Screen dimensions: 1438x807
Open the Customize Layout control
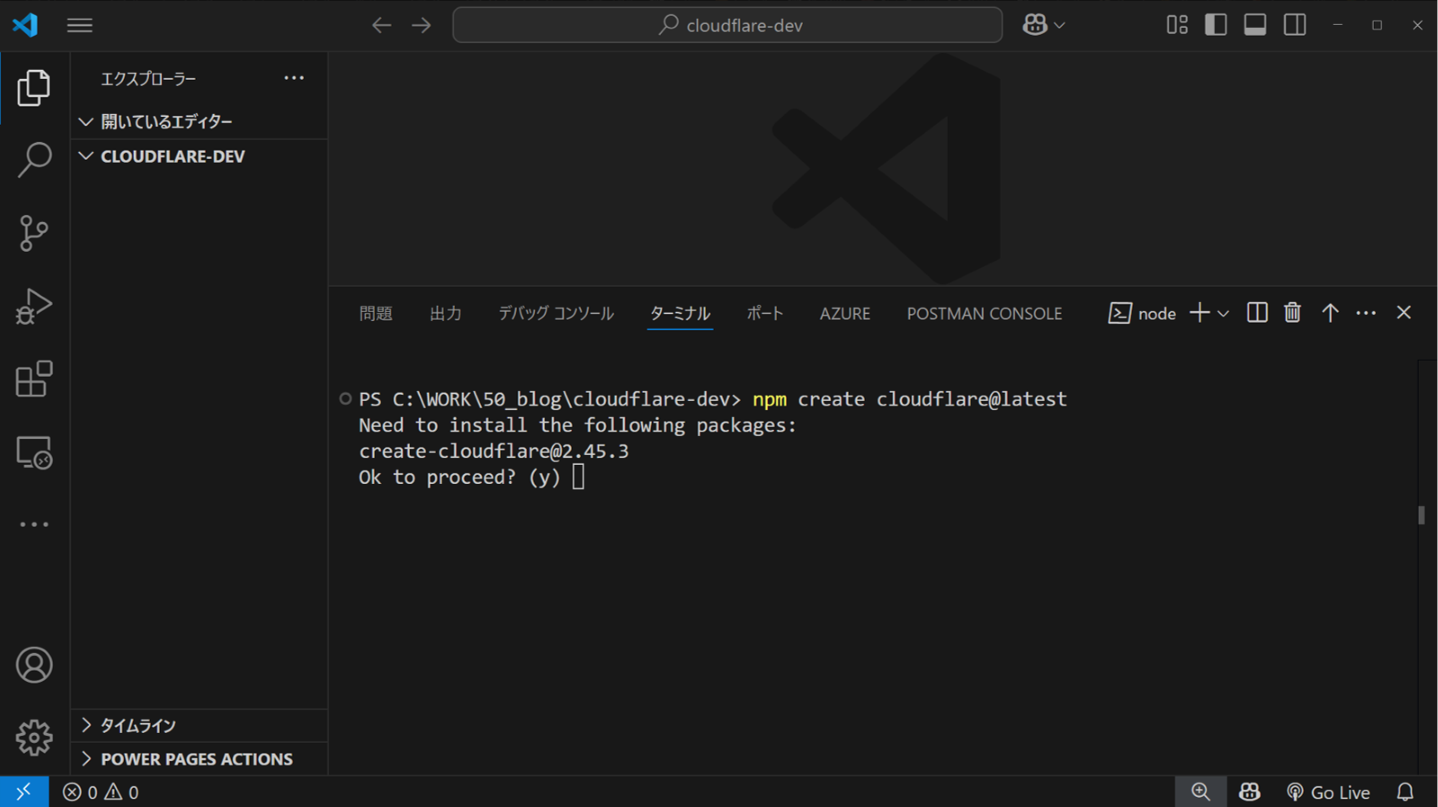pos(1177,25)
